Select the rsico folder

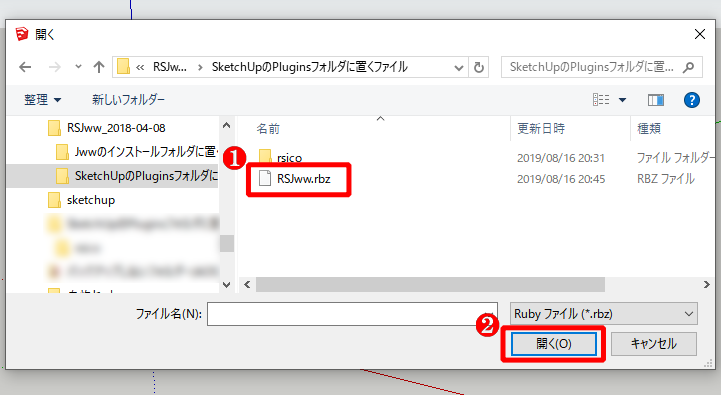point(289,158)
